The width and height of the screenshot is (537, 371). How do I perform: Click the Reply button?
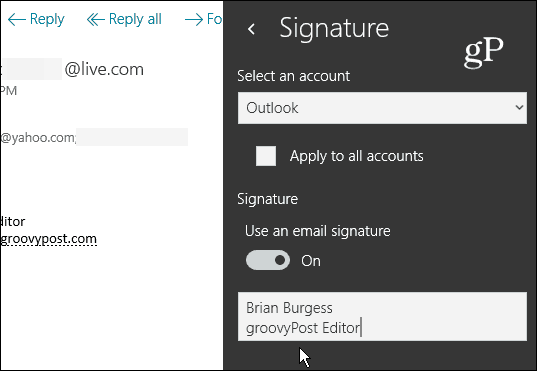coord(36,19)
